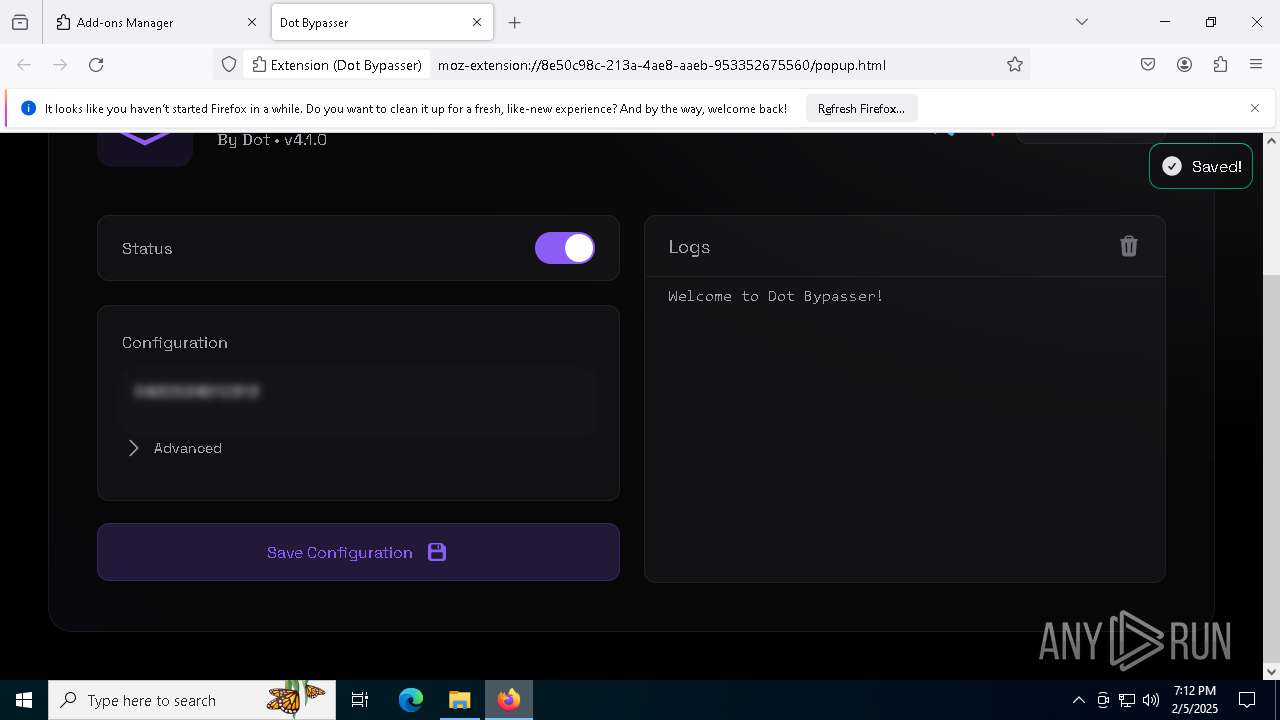Close the Dot Bypasser tab
This screenshot has height=720, width=1280.
pos(477,22)
